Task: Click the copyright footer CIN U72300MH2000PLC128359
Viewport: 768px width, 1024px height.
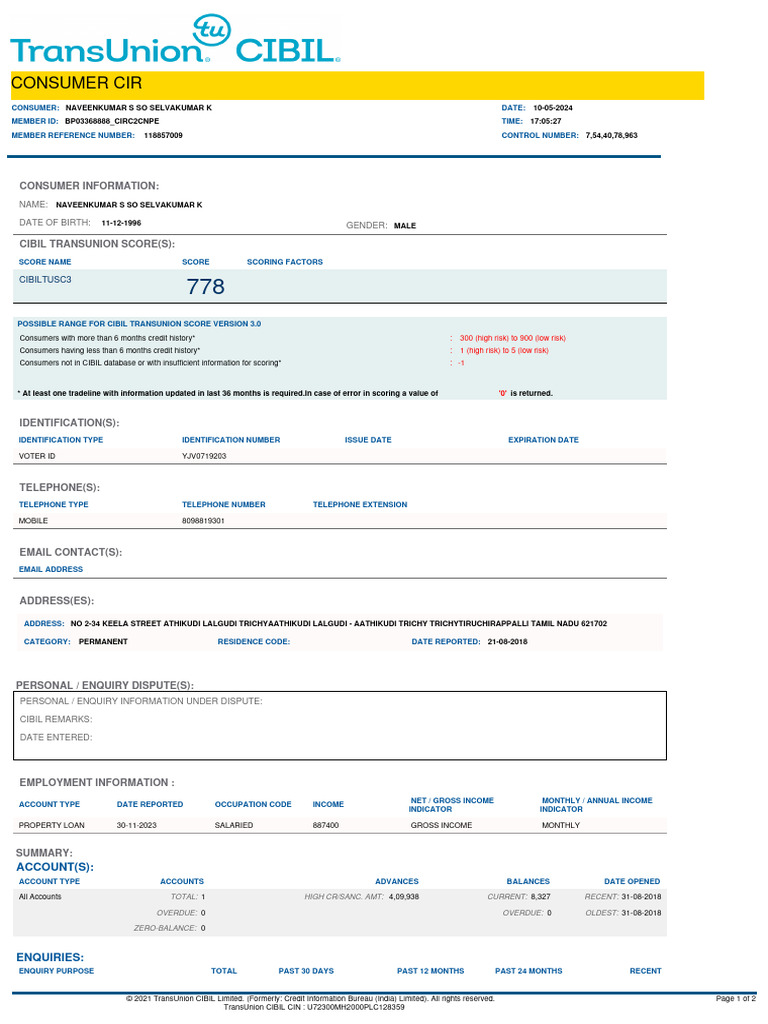Action: [x=314, y=1007]
